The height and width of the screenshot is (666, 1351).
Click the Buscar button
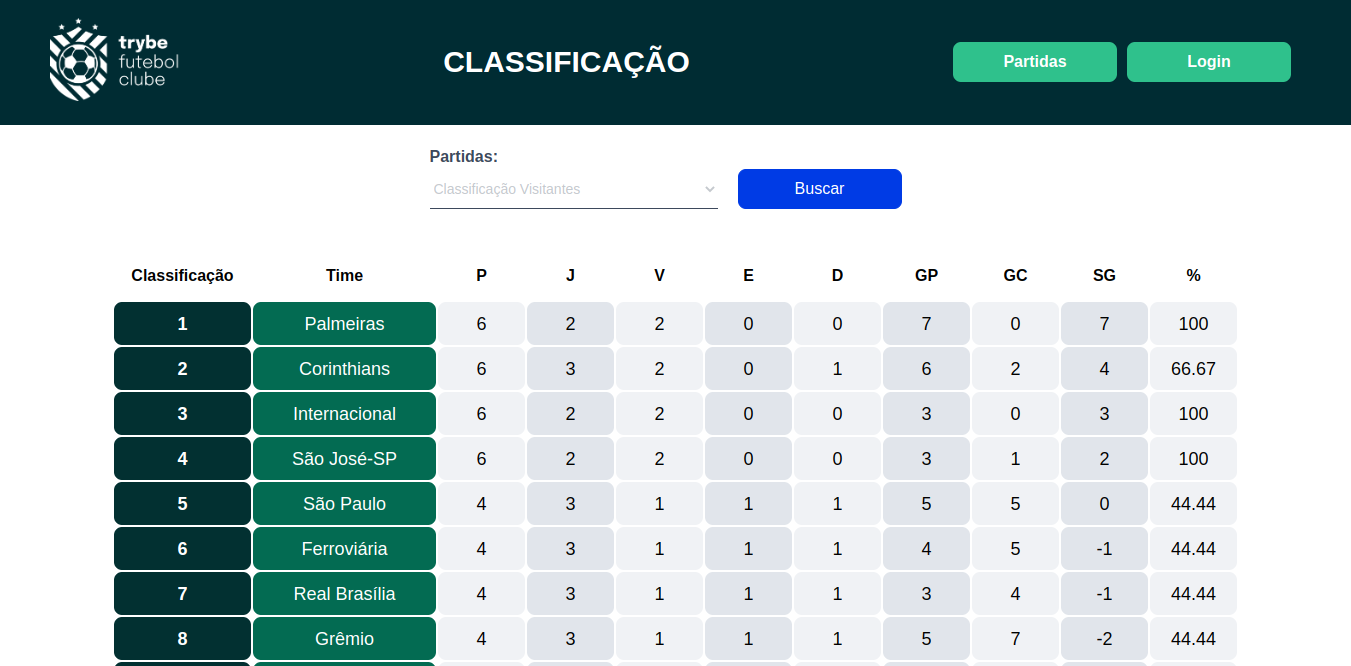pyautogui.click(x=819, y=189)
